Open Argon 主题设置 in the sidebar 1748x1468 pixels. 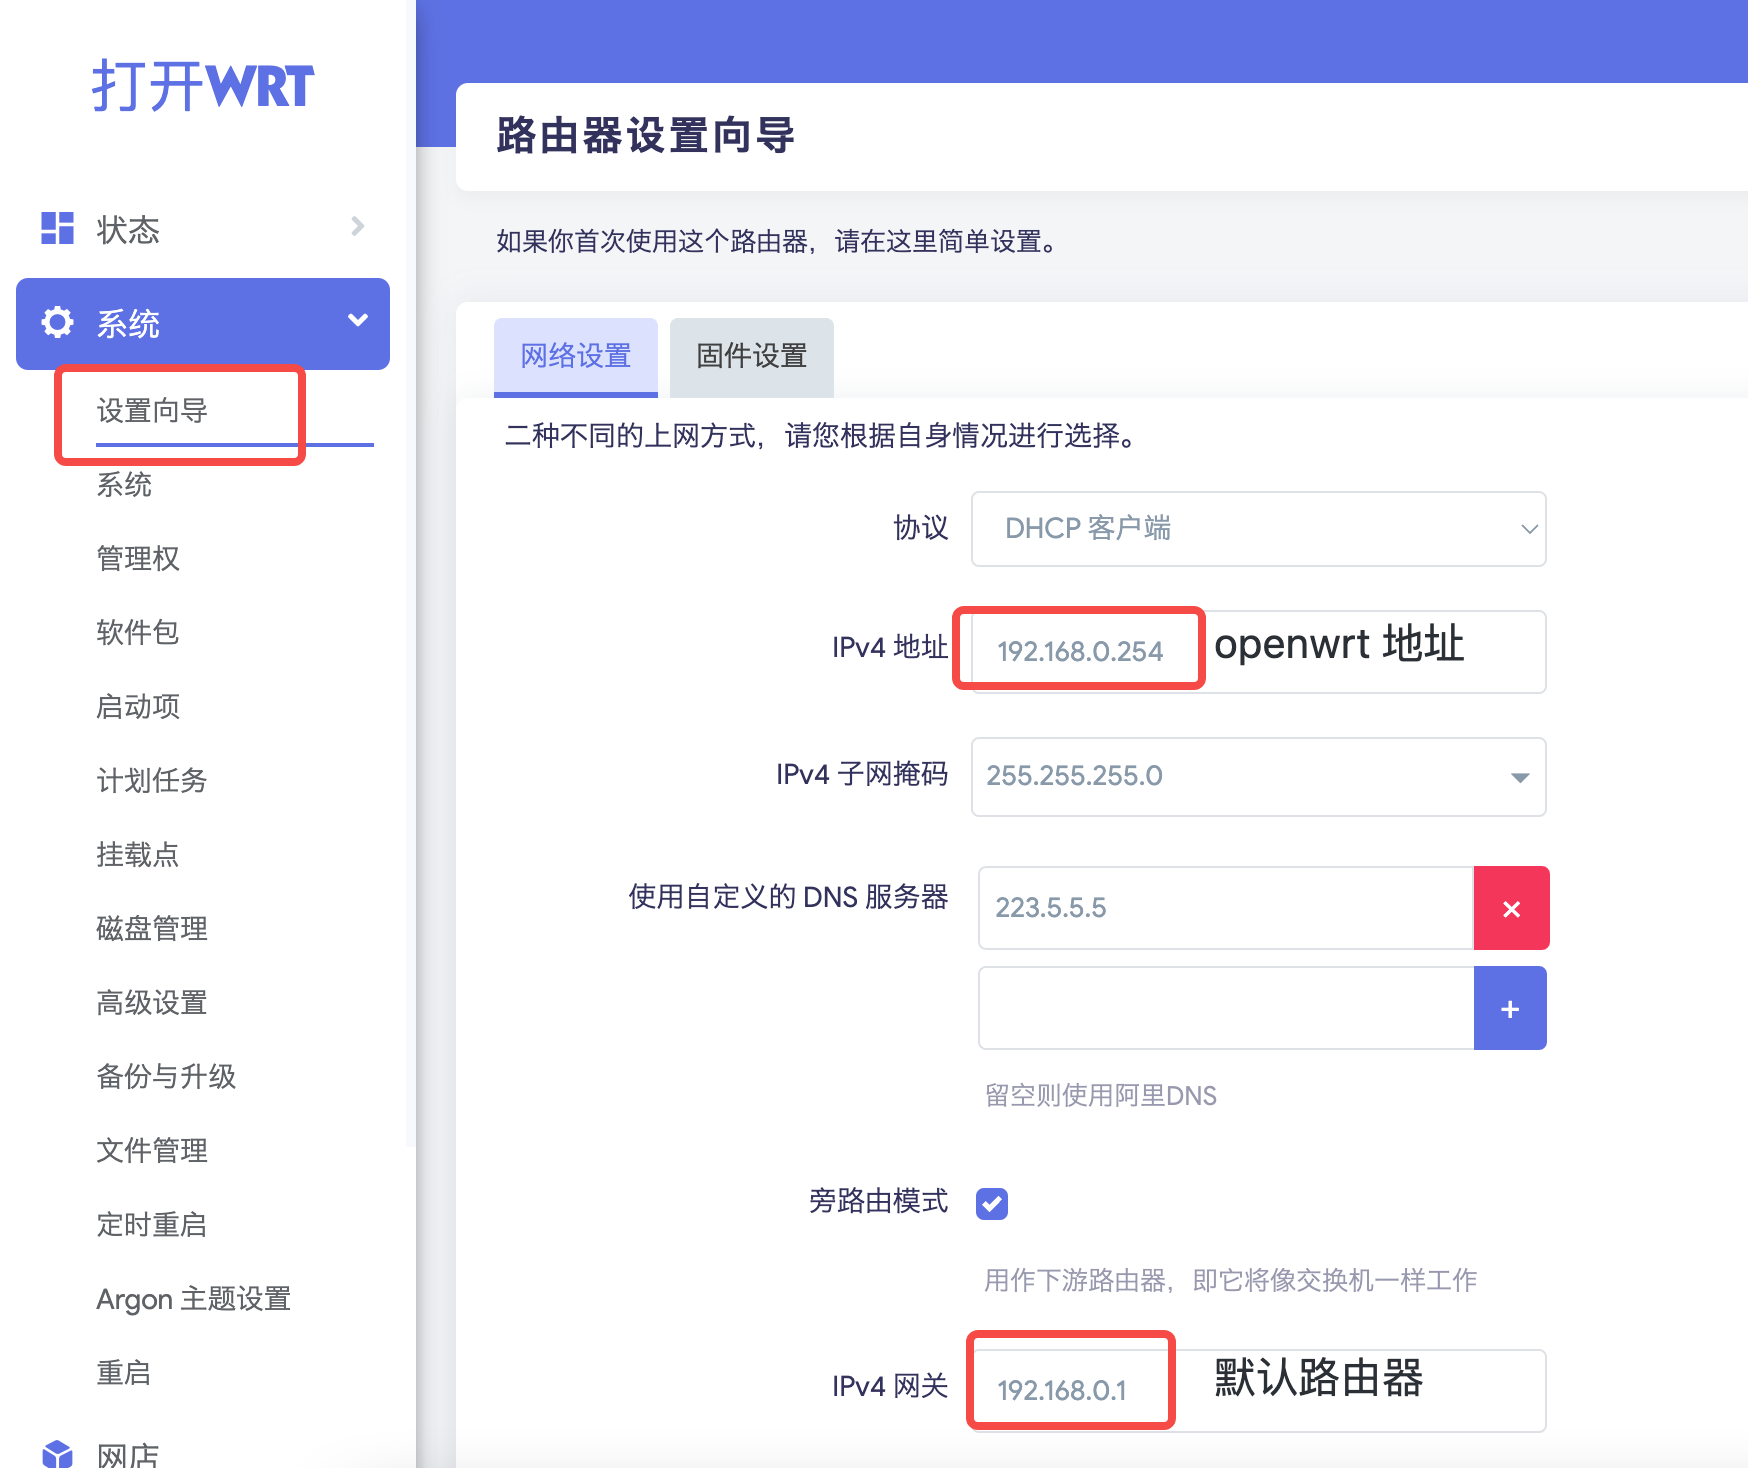pyautogui.click(x=194, y=1298)
